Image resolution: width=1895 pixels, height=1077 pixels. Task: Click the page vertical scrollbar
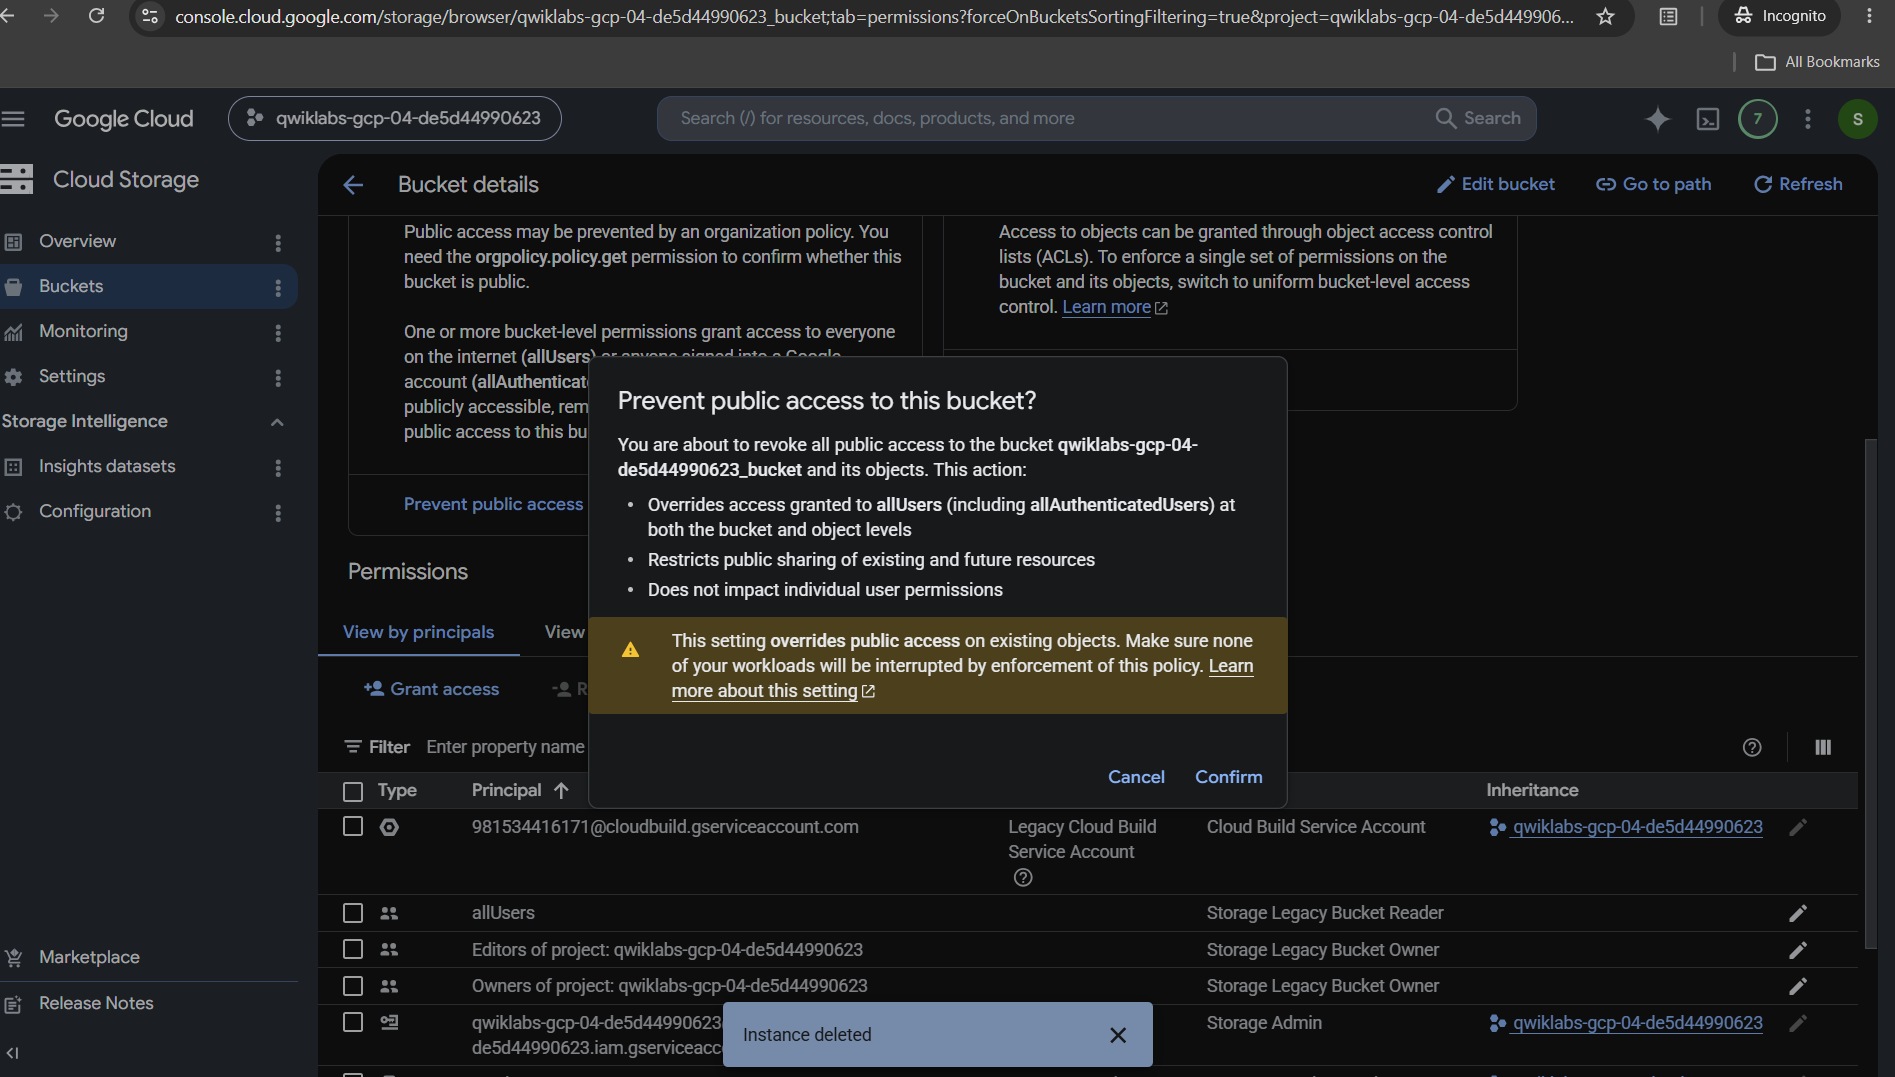(1871, 693)
